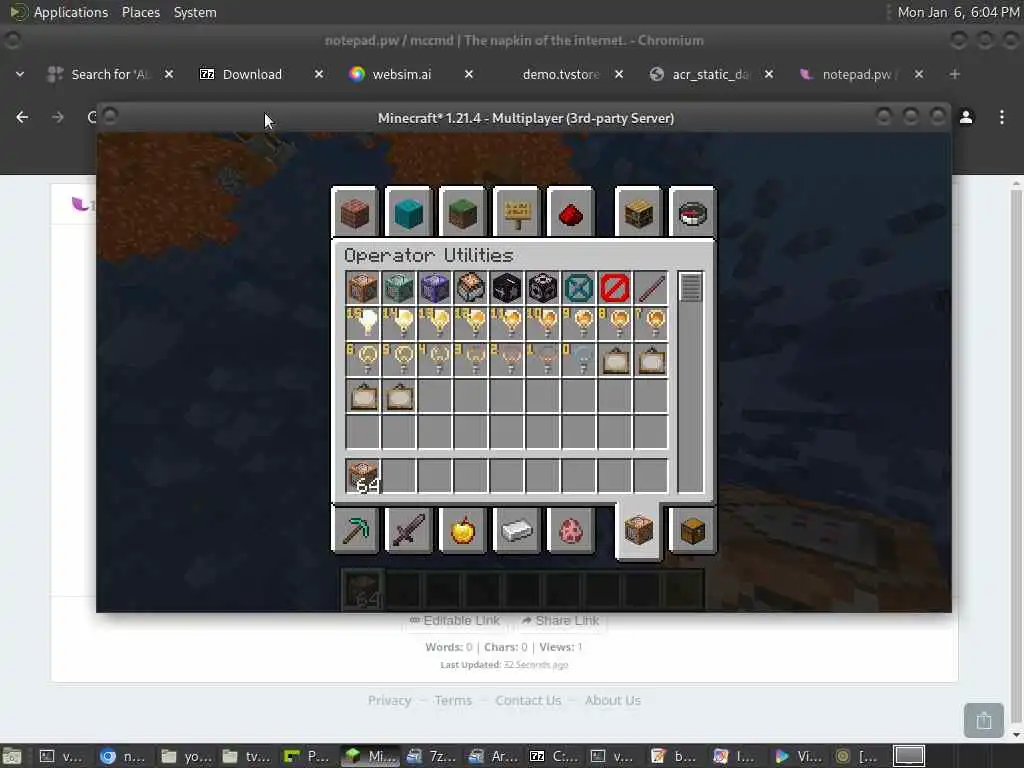This screenshot has width=1024, height=768.
Task: Pick the Light block level 12
Action: point(470,324)
